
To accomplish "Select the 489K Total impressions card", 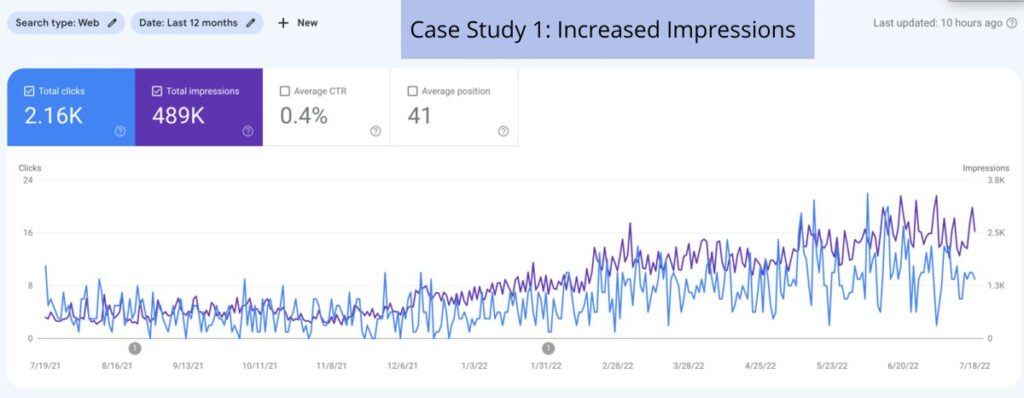I will click(199, 107).
